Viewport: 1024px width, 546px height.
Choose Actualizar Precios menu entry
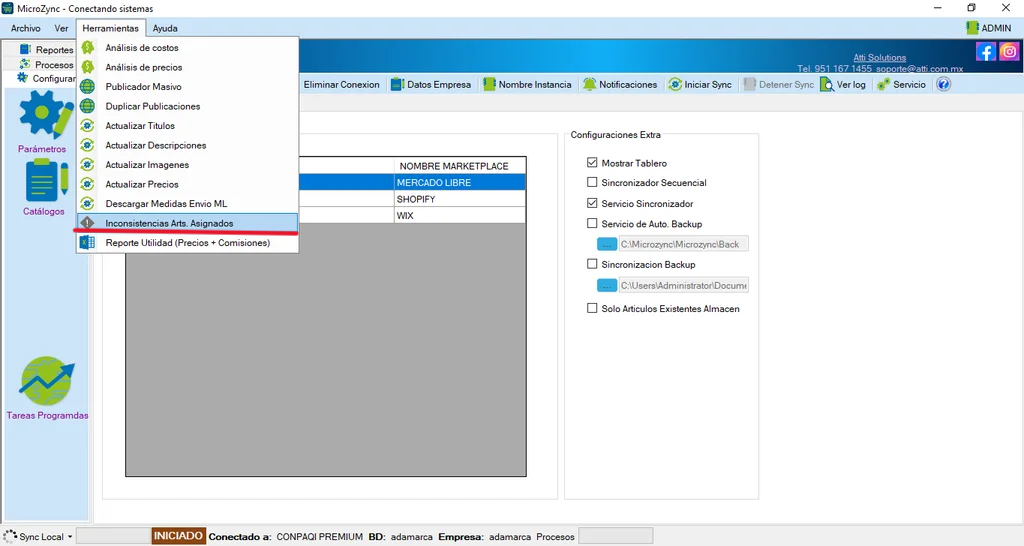pos(187,184)
